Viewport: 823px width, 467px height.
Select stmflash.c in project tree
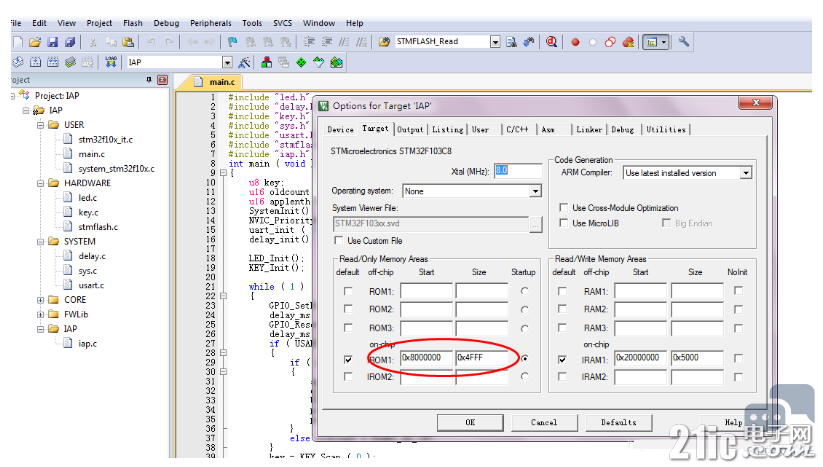tap(98, 227)
